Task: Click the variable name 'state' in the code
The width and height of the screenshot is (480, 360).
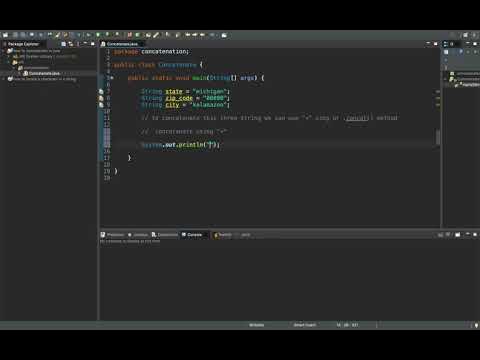Action: [x=174, y=91]
